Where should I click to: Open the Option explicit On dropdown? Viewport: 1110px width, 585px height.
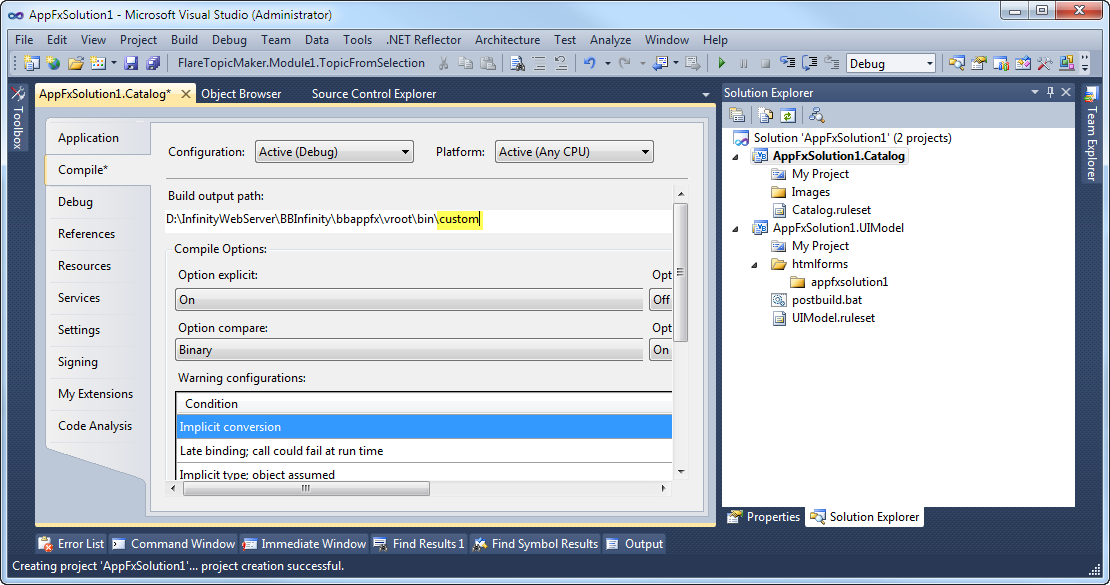click(x=409, y=300)
